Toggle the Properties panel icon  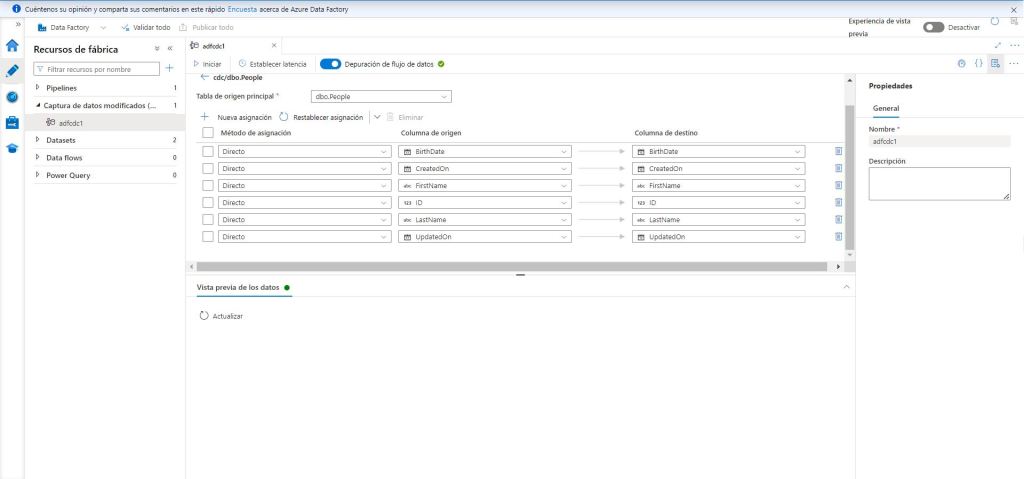[995, 63]
